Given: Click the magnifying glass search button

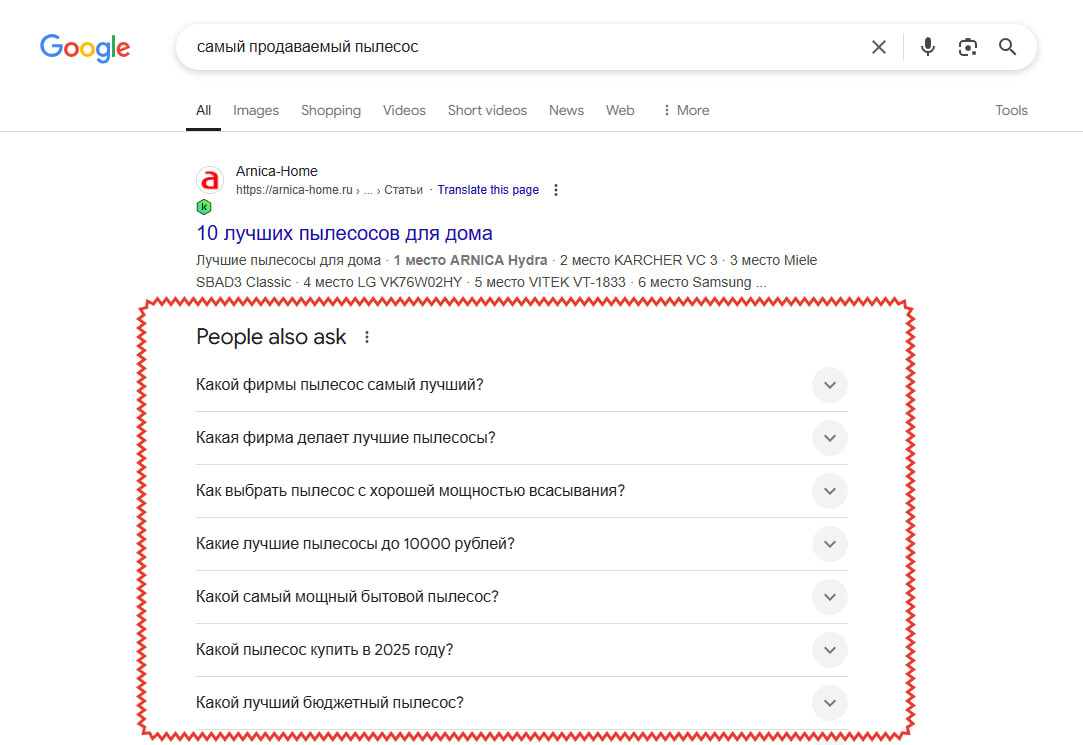Looking at the screenshot, I should tap(1007, 47).
